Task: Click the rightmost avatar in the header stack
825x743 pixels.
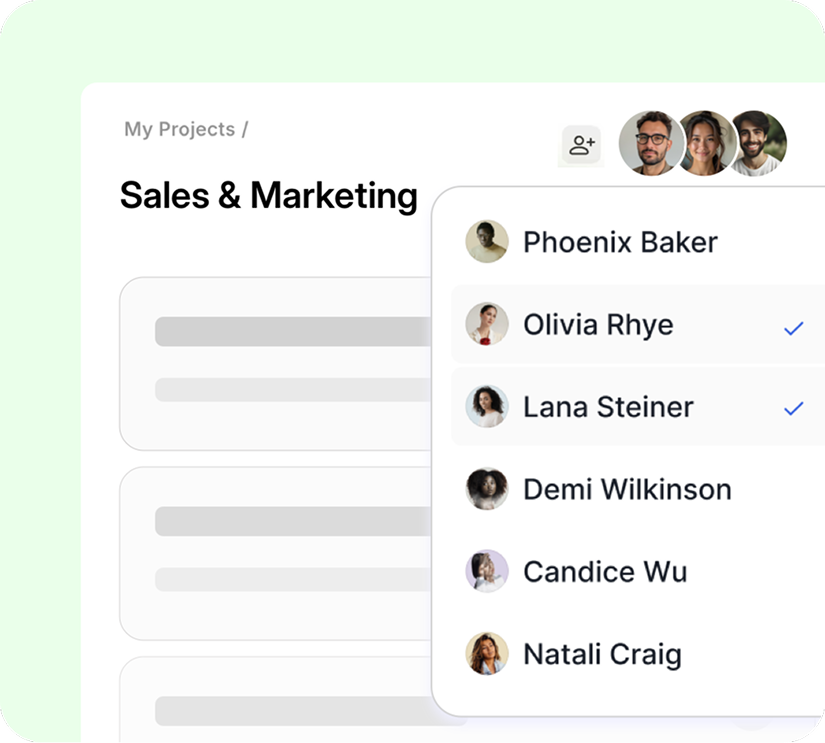Action: point(760,144)
